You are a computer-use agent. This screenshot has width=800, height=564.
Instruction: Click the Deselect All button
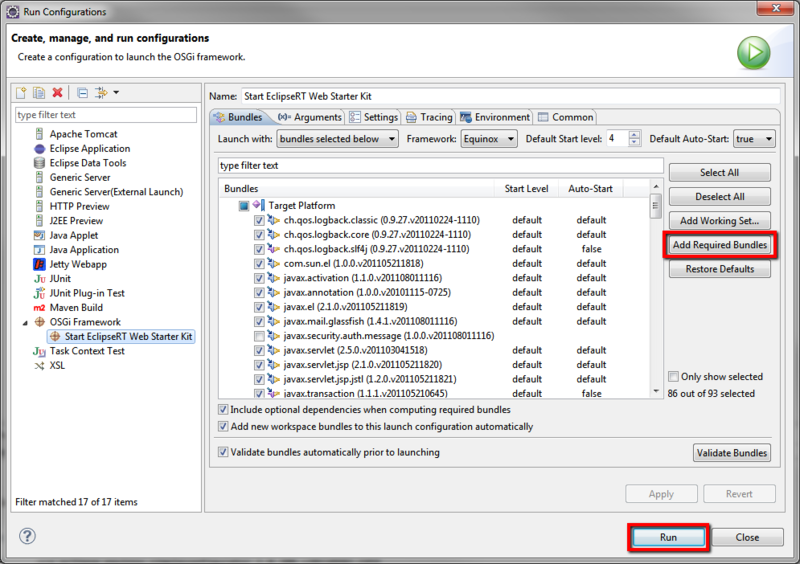[x=719, y=197]
